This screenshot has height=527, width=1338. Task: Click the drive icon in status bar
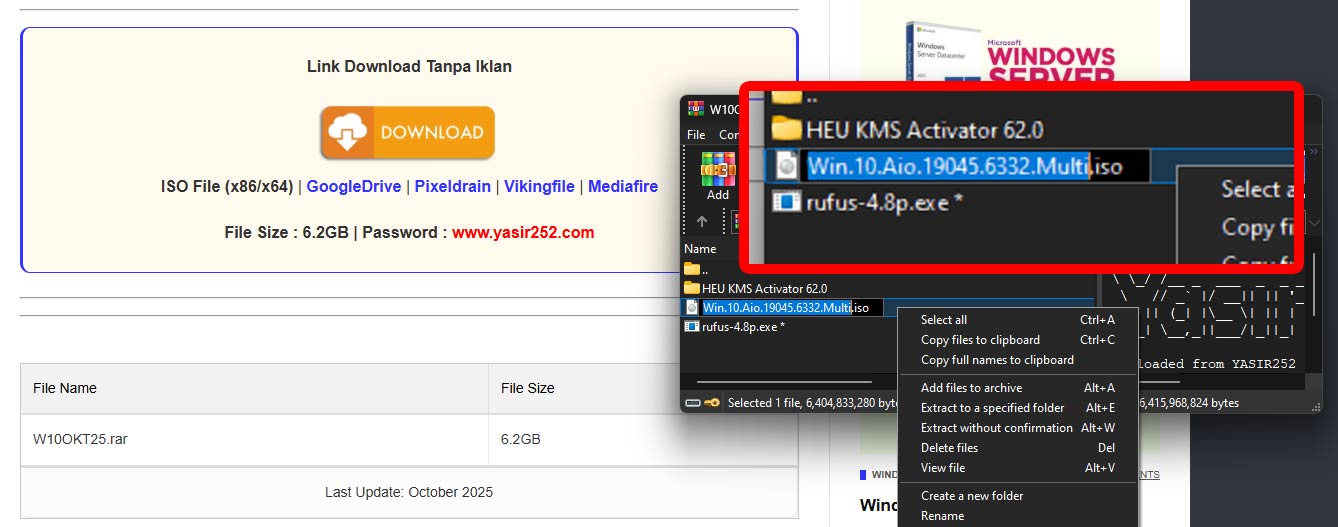[x=692, y=403]
